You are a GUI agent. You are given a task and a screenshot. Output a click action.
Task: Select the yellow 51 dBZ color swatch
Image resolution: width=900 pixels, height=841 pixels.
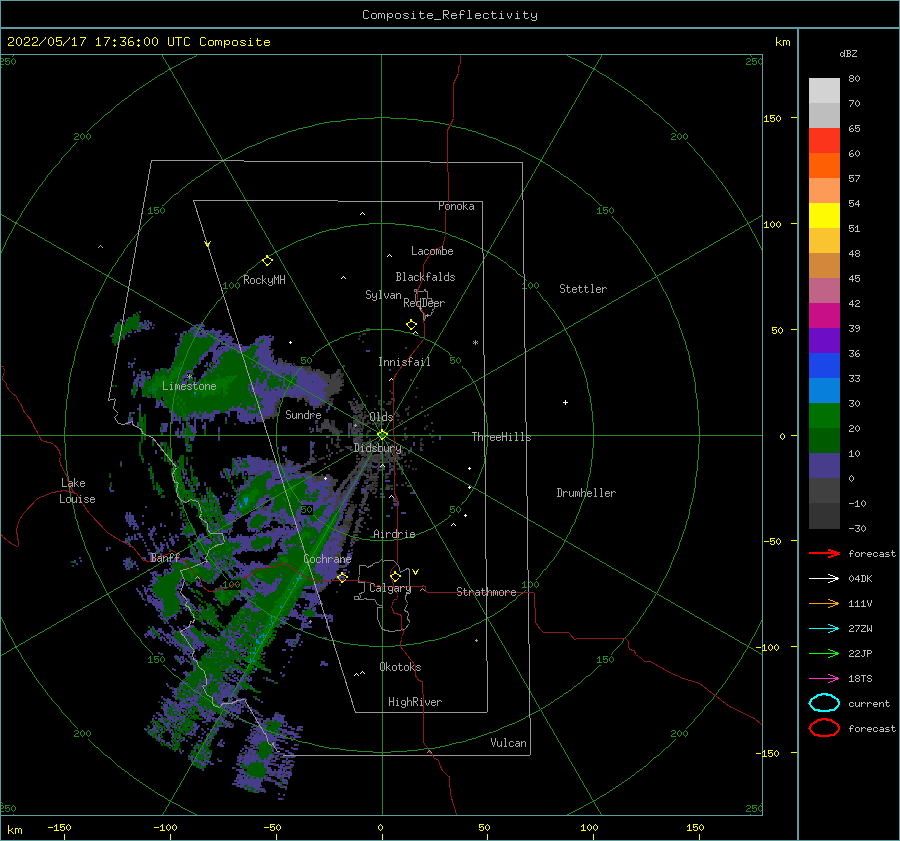coord(824,216)
